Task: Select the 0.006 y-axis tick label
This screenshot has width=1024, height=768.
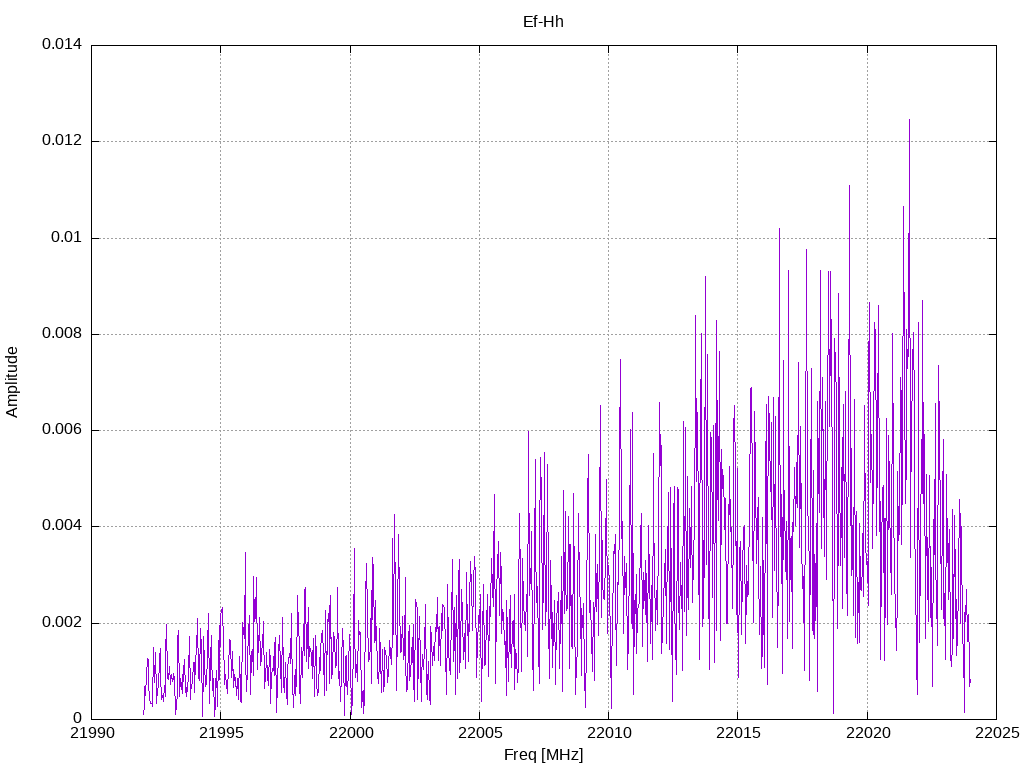Action: [x=62, y=430]
